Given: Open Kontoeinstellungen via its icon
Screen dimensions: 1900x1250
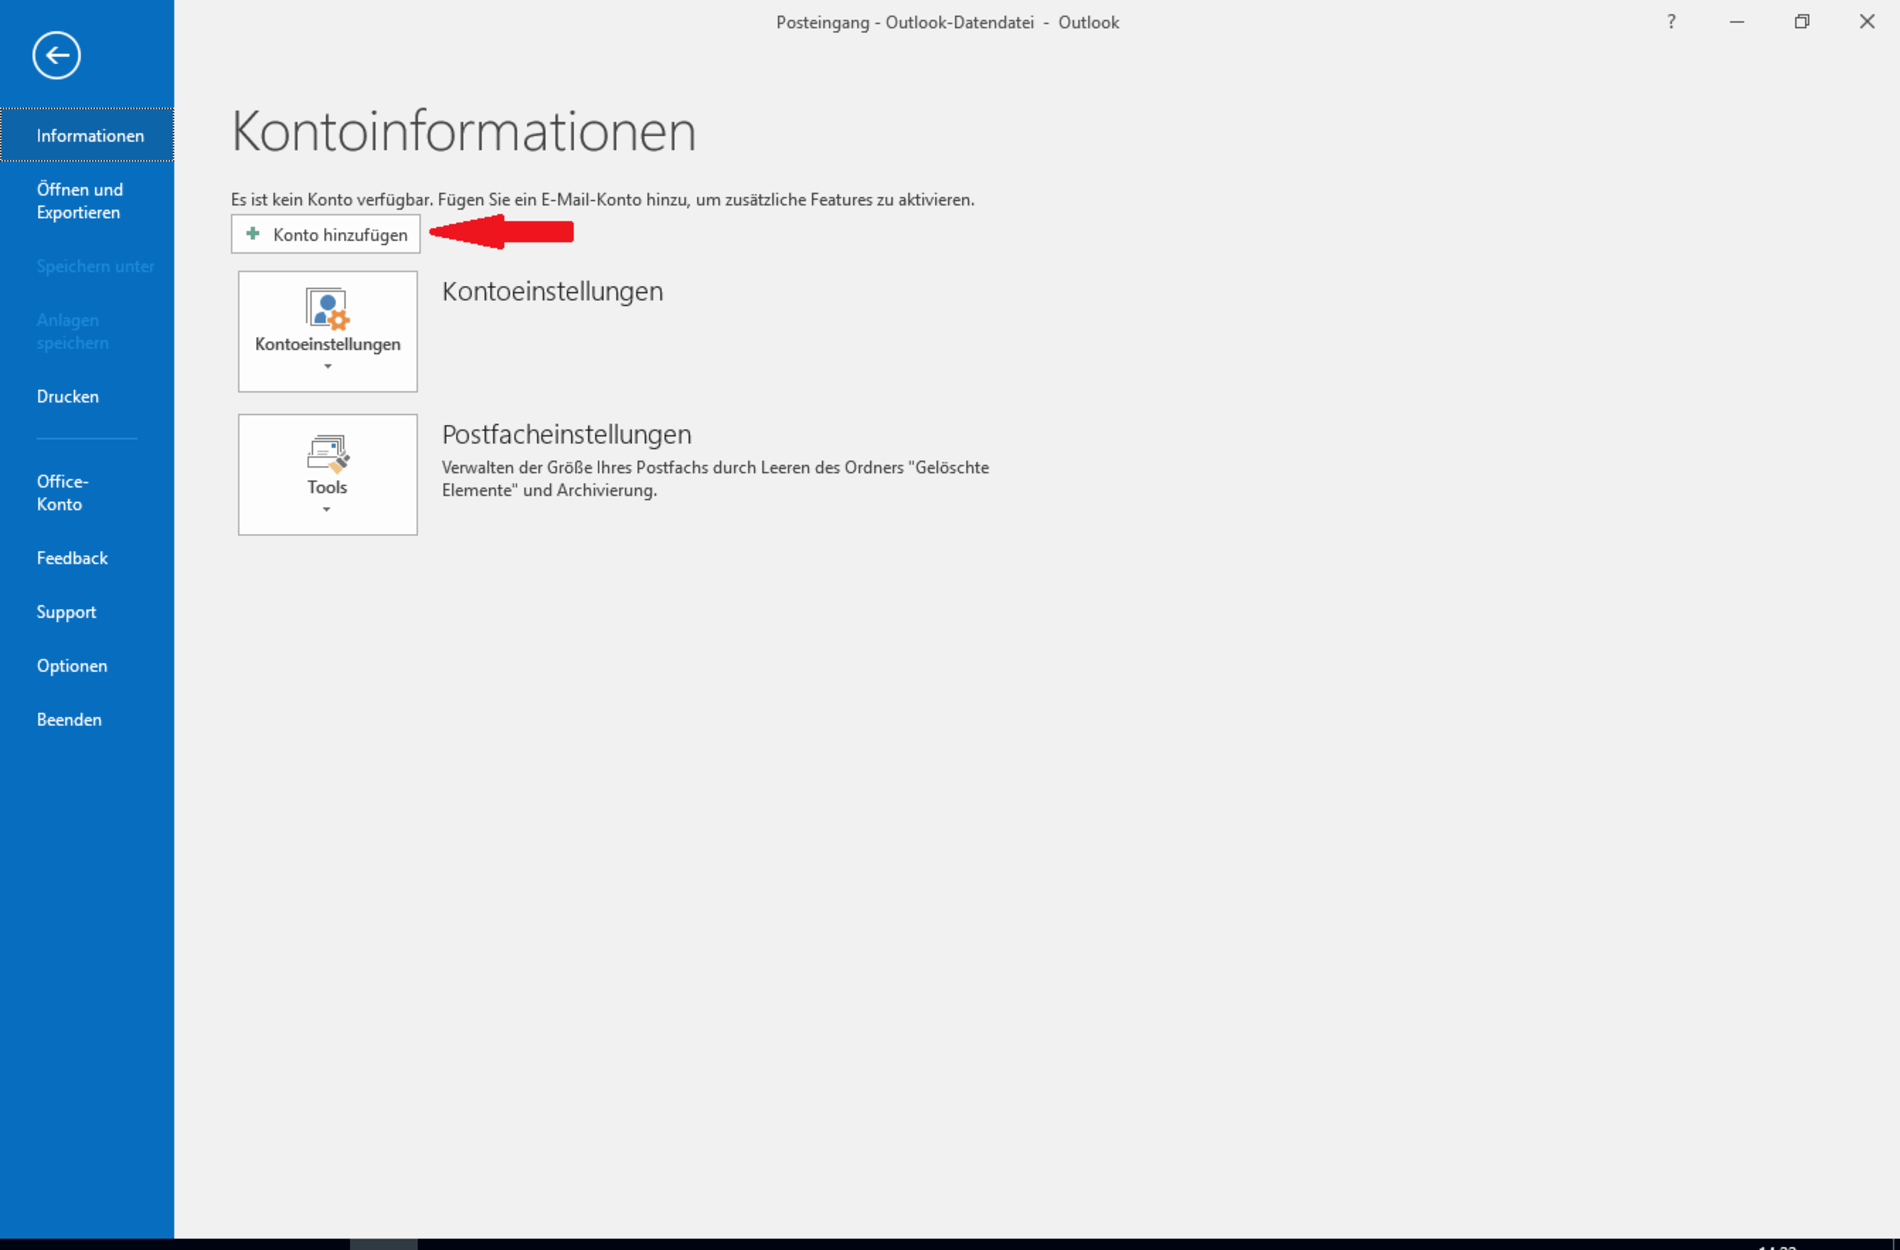Looking at the screenshot, I should coord(326,310).
